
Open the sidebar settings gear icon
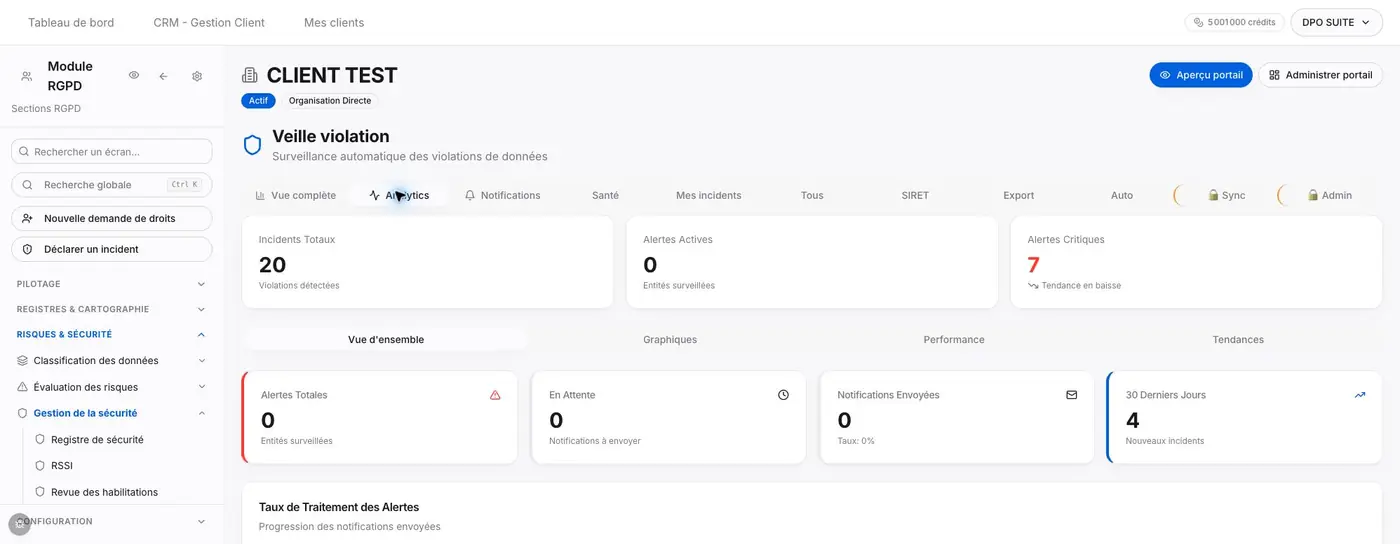tap(197, 76)
